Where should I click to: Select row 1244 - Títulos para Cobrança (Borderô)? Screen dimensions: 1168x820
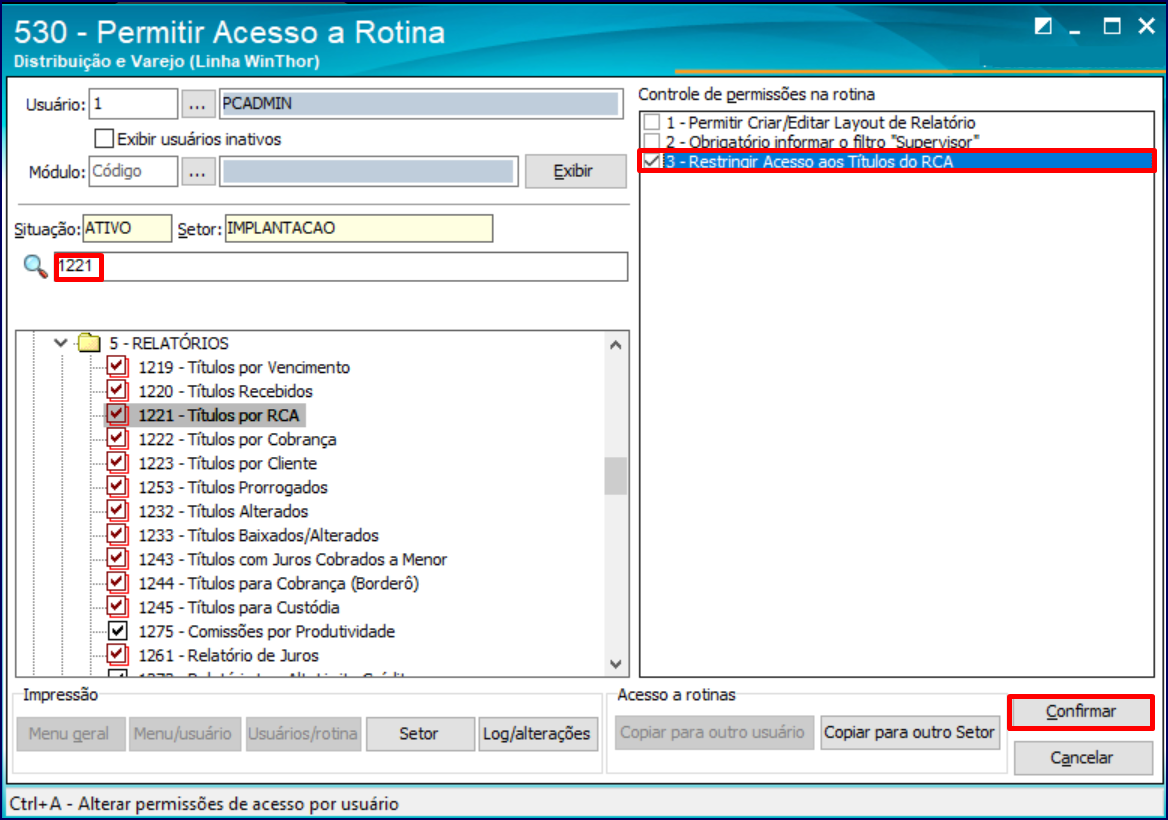279,583
